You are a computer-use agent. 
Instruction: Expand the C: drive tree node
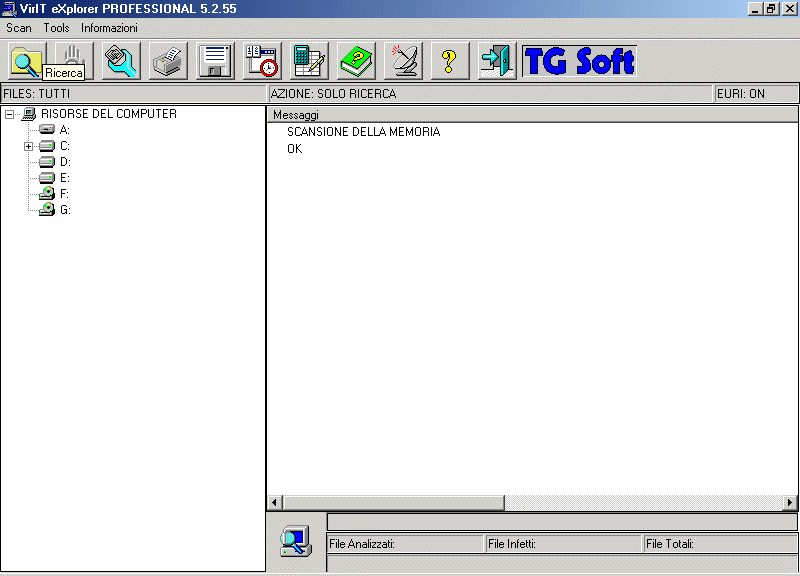(x=29, y=146)
